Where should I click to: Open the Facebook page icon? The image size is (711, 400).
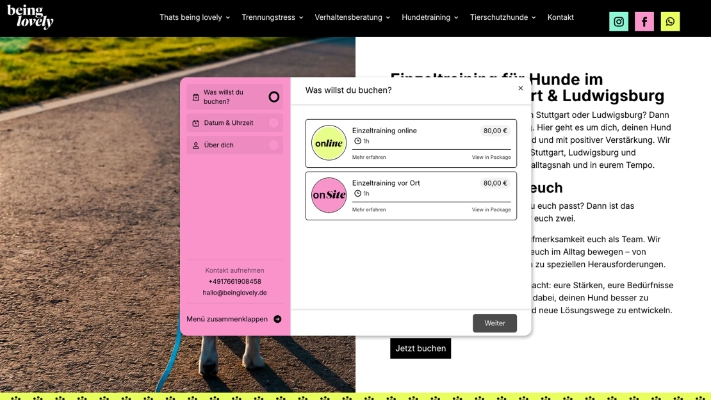pyautogui.click(x=645, y=21)
